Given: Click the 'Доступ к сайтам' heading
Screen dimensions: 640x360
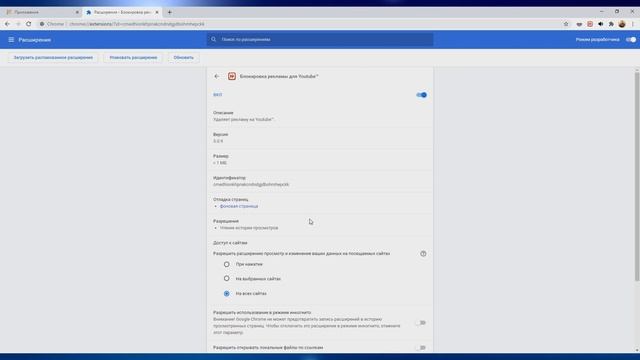Looking at the screenshot, I should (x=230, y=243).
